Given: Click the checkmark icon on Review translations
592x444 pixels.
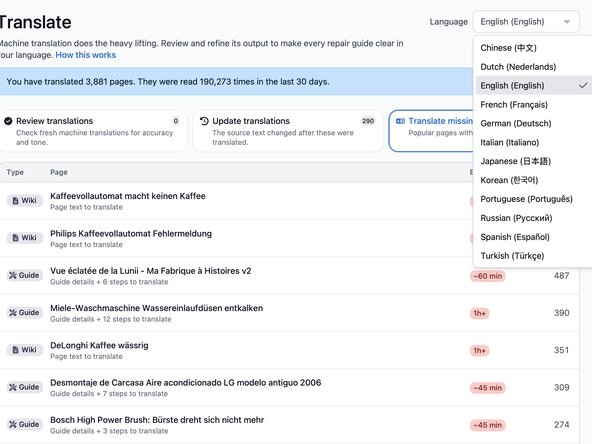Looking at the screenshot, I should (x=8, y=121).
